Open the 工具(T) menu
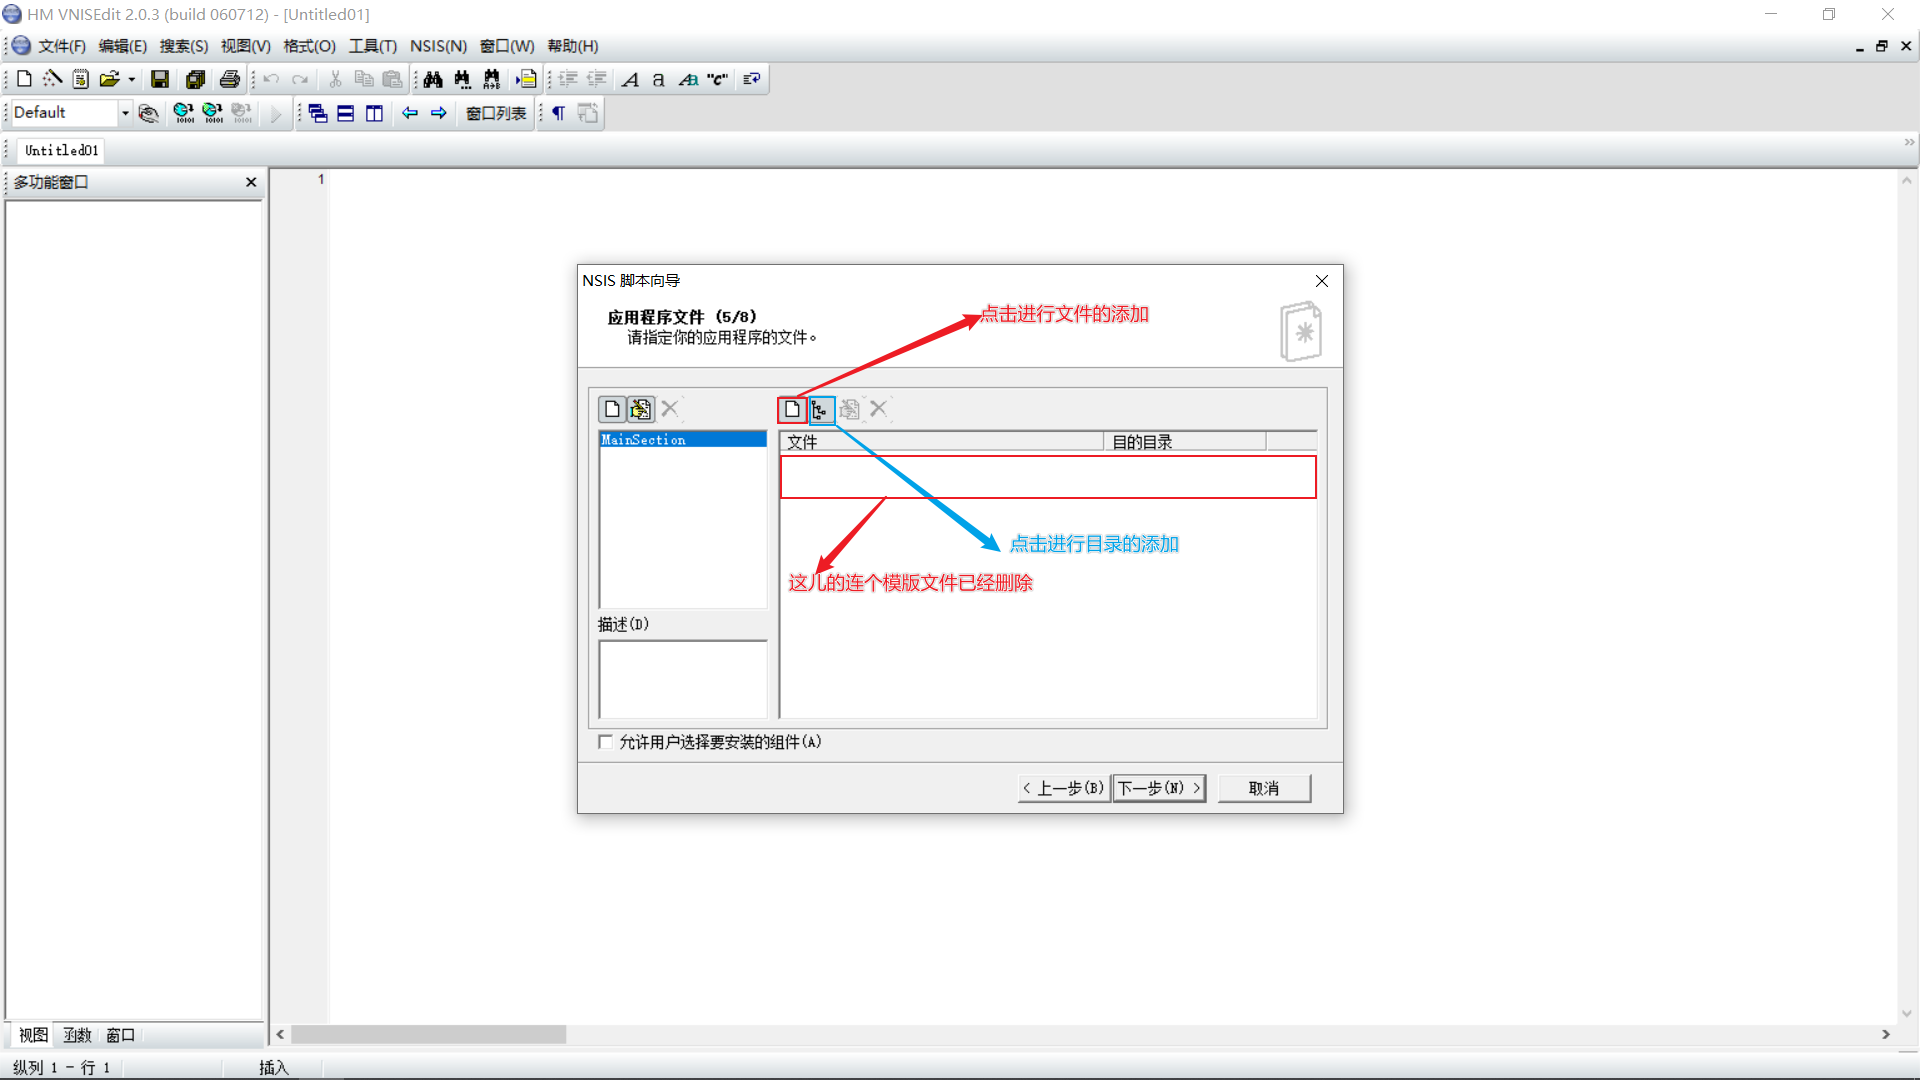The width and height of the screenshot is (1920, 1080). (373, 46)
